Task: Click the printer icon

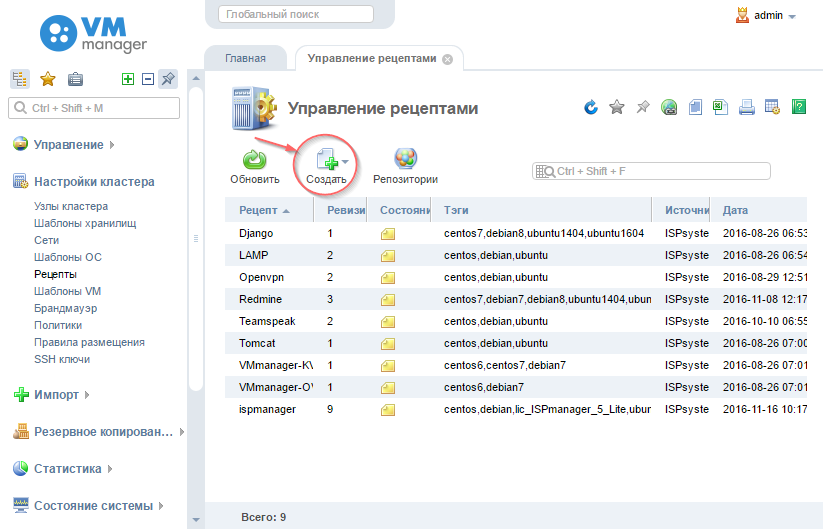Action: coord(746,107)
